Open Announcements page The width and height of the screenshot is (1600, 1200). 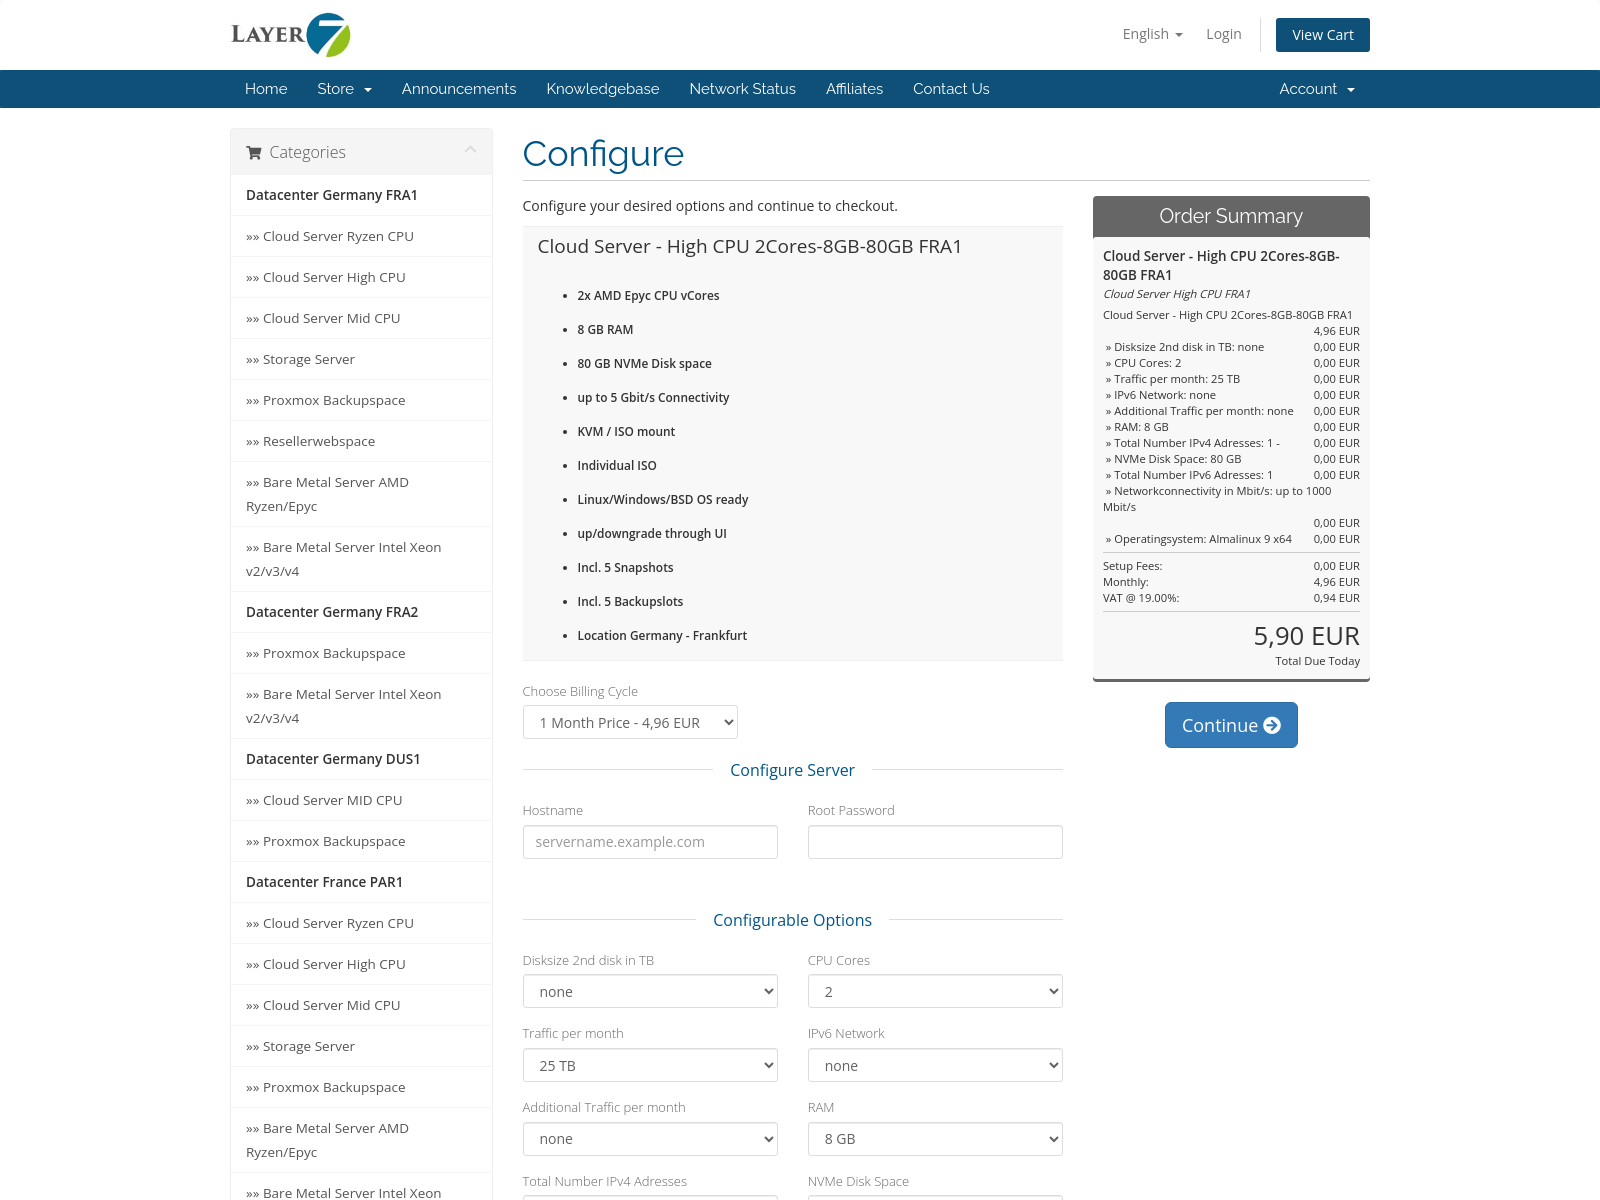pyautogui.click(x=459, y=89)
